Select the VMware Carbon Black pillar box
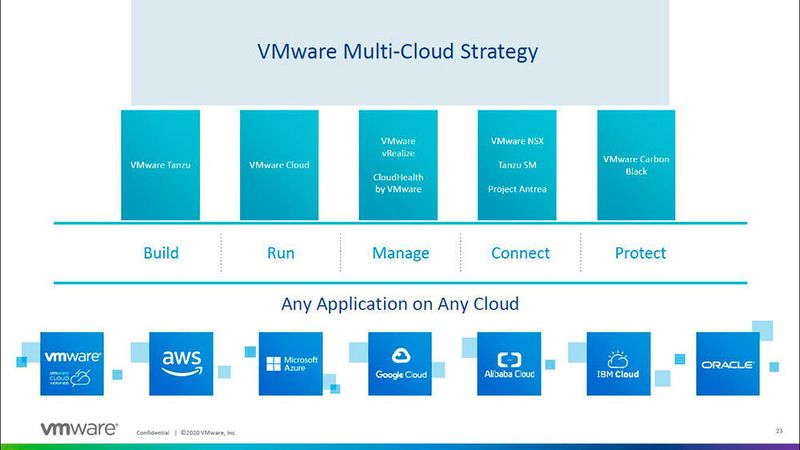 pos(636,165)
